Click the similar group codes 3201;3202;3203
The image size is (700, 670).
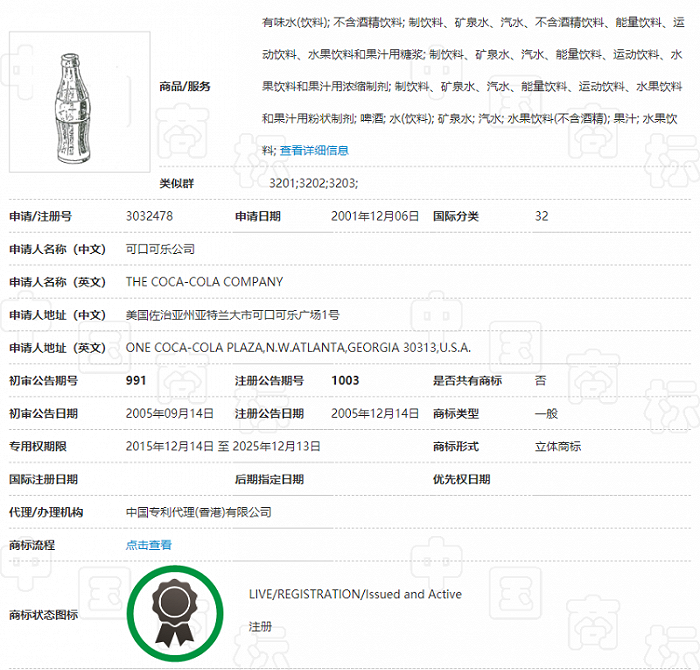313,184
